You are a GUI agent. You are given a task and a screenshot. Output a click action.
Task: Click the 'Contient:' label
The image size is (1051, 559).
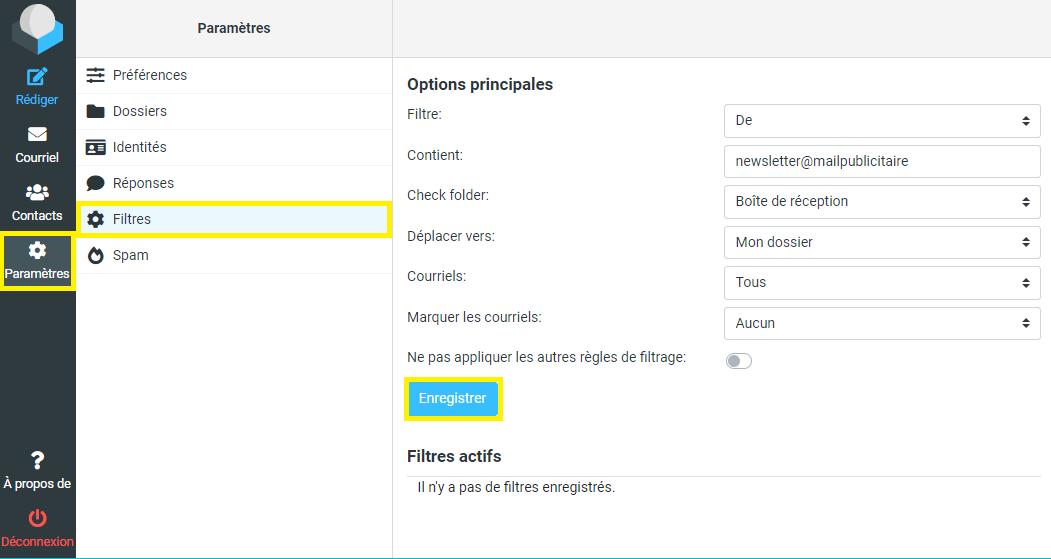435,155
